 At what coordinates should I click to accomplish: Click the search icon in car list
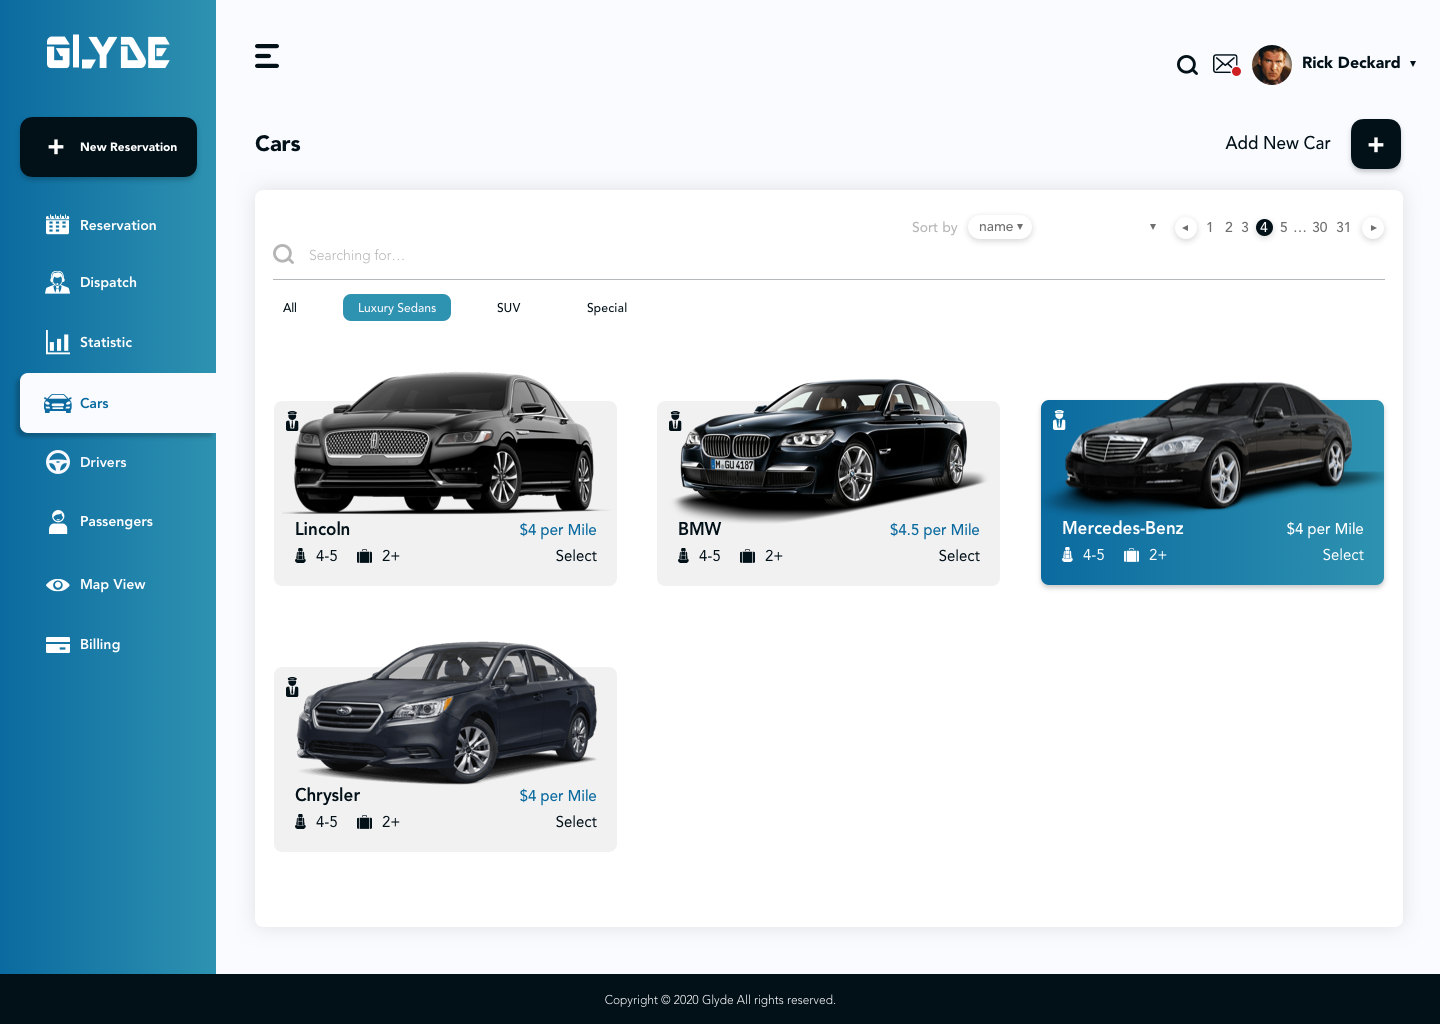(284, 254)
